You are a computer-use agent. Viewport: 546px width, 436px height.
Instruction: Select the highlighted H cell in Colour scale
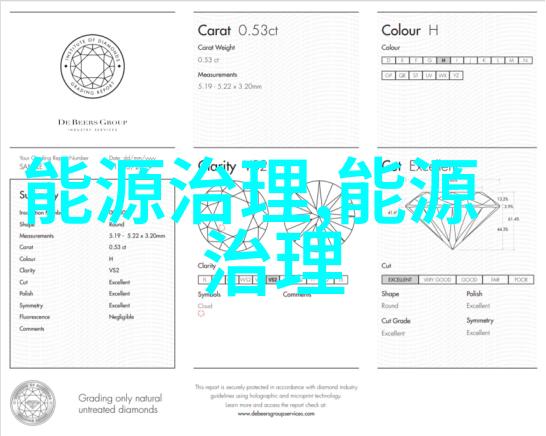[x=443, y=60]
